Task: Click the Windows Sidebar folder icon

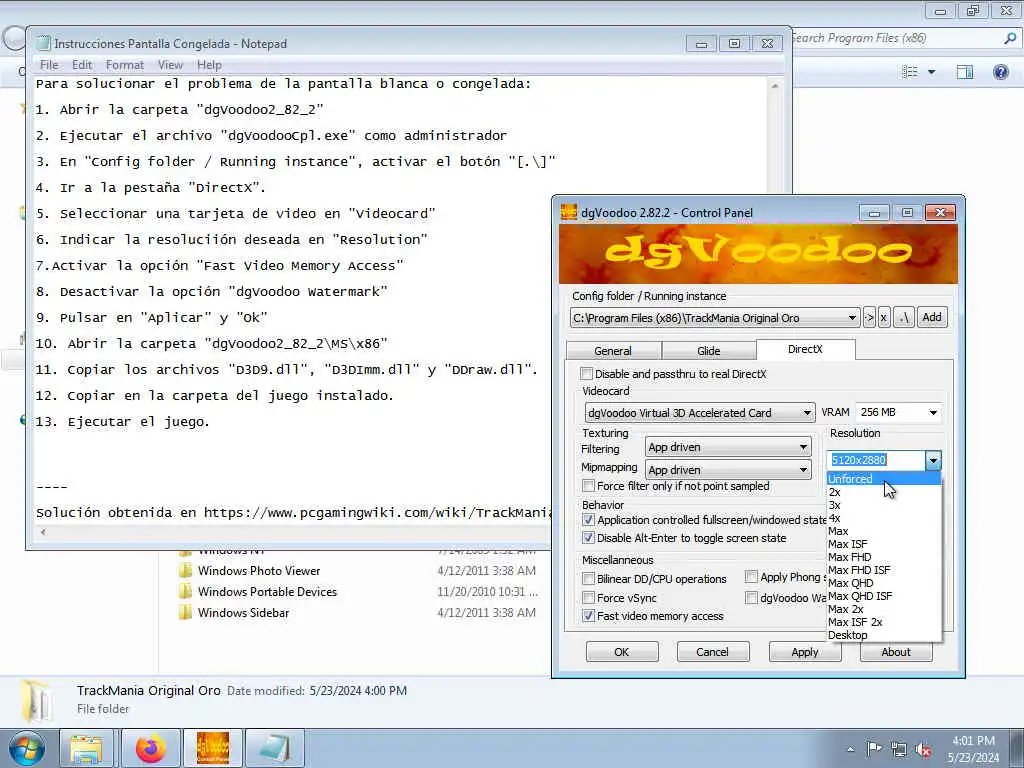Action: point(185,613)
